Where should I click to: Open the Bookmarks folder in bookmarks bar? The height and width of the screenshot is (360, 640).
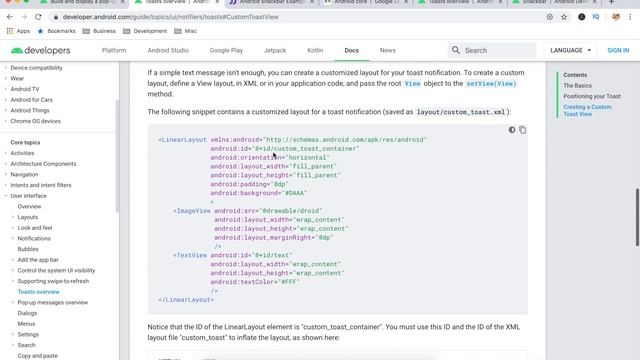click(x=56, y=31)
